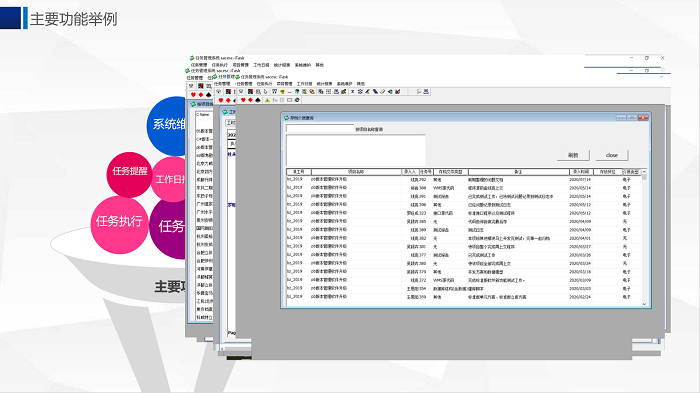Focus the project name search field
The height and width of the screenshot is (393, 700).
(320, 129)
